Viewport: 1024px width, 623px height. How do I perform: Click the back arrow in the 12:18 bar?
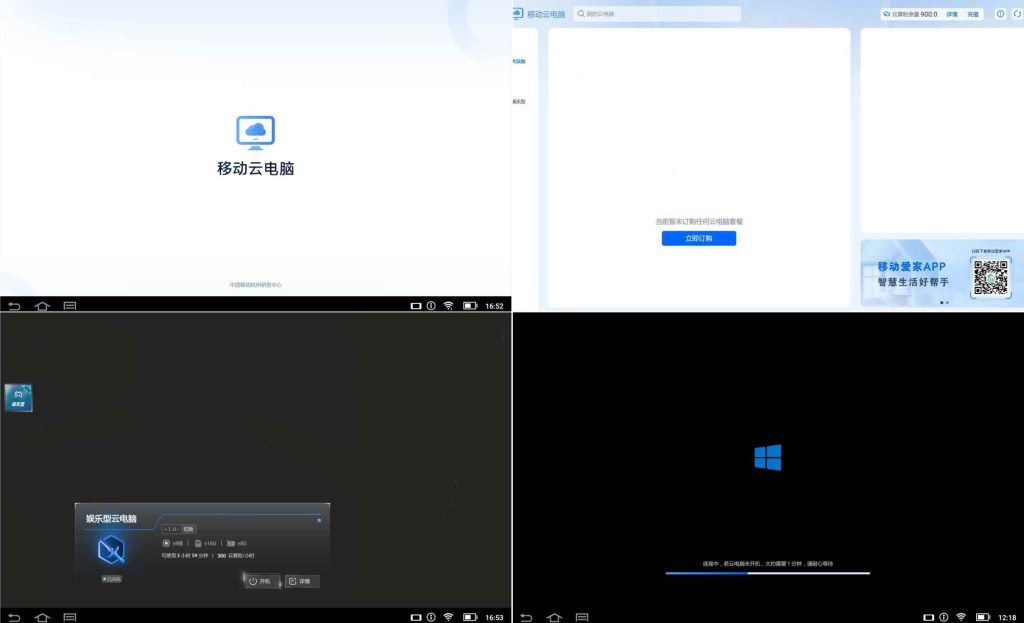coord(526,617)
